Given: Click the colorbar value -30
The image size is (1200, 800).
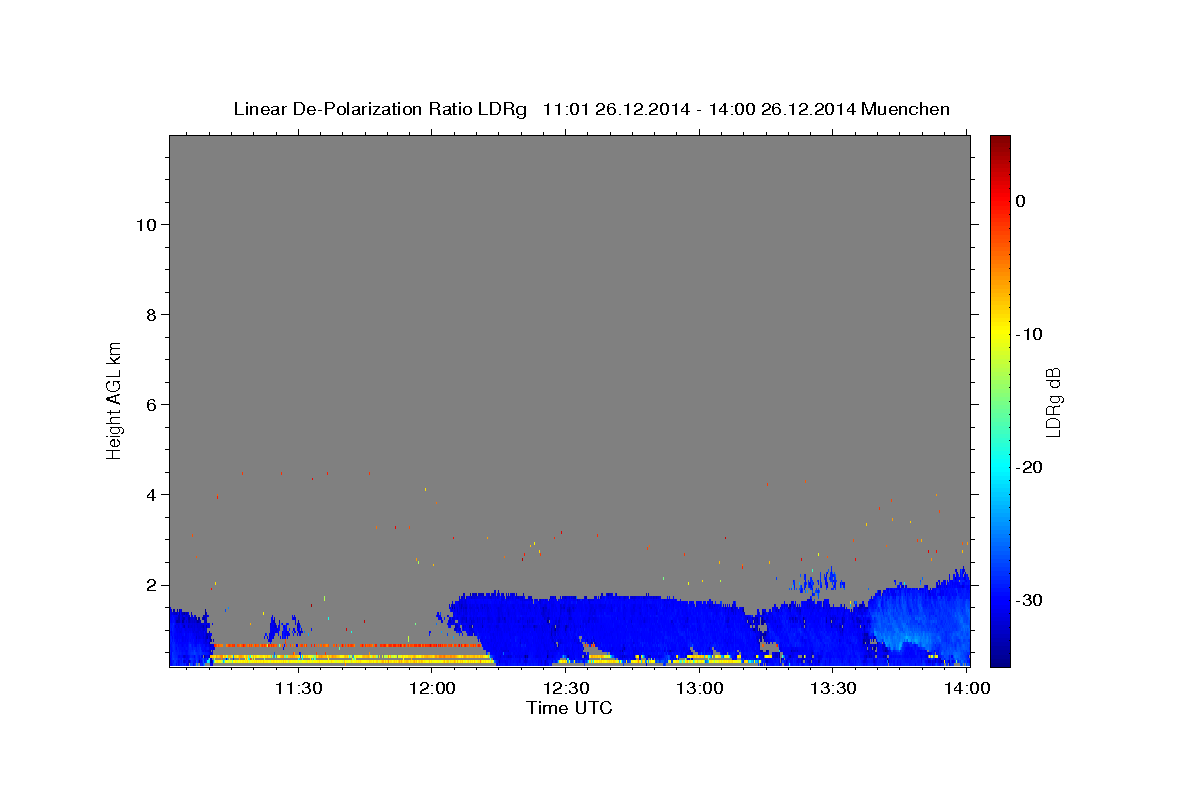Looking at the screenshot, I should click(x=1031, y=600).
